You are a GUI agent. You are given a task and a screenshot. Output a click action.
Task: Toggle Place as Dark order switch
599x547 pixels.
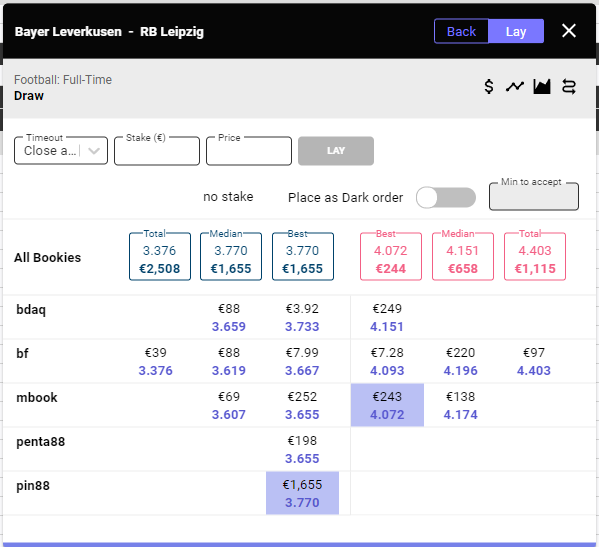pos(446,197)
